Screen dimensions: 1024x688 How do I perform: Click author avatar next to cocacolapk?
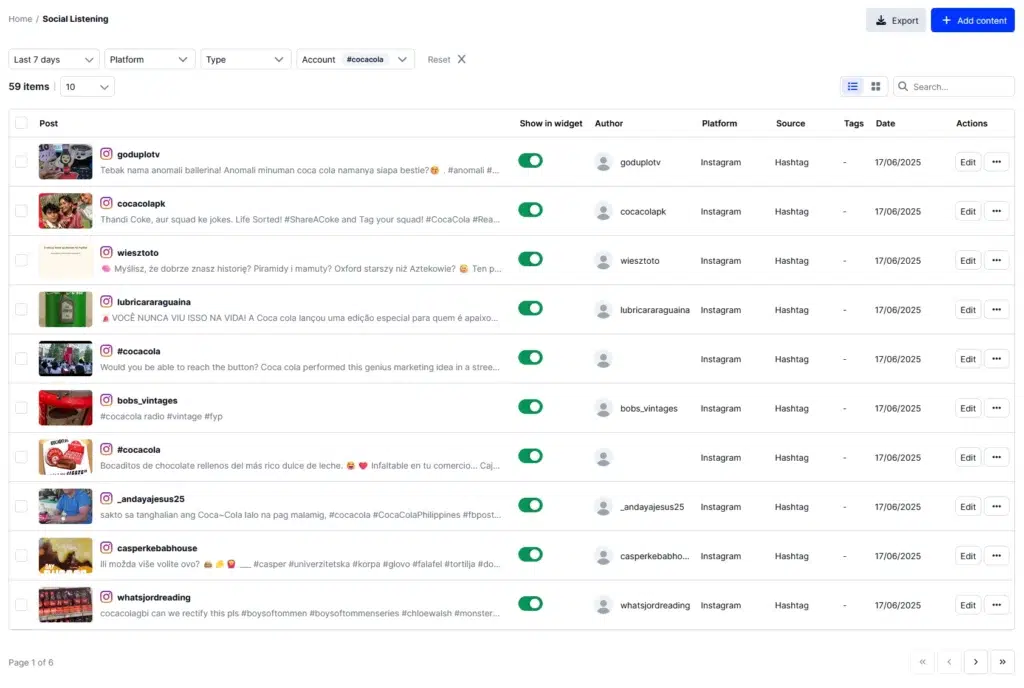pyautogui.click(x=603, y=211)
